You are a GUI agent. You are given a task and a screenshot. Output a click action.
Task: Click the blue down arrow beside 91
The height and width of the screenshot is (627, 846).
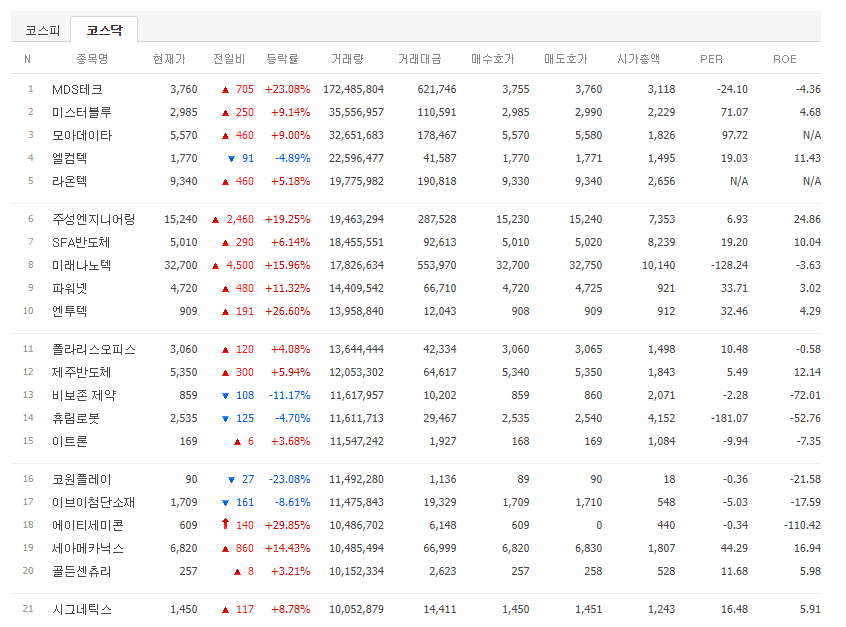231,159
